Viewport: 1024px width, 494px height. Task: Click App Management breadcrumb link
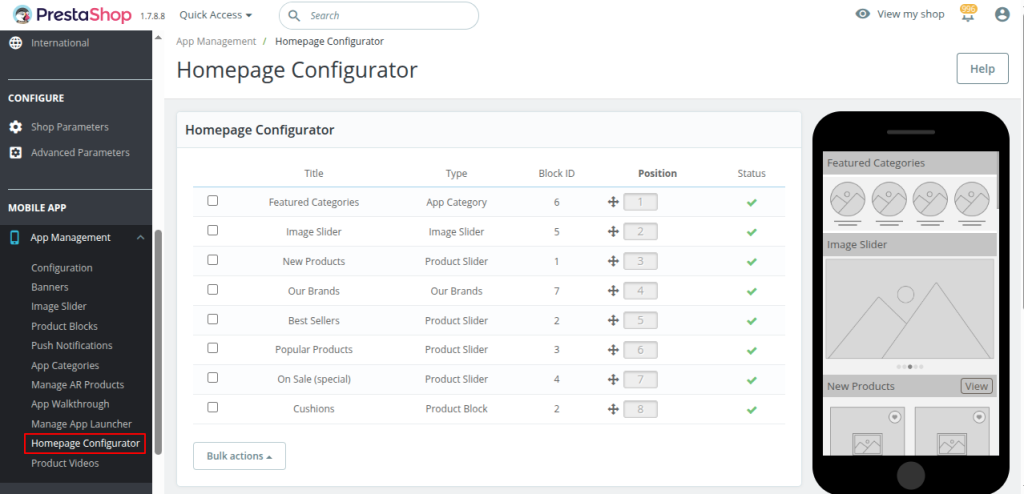[x=216, y=41]
